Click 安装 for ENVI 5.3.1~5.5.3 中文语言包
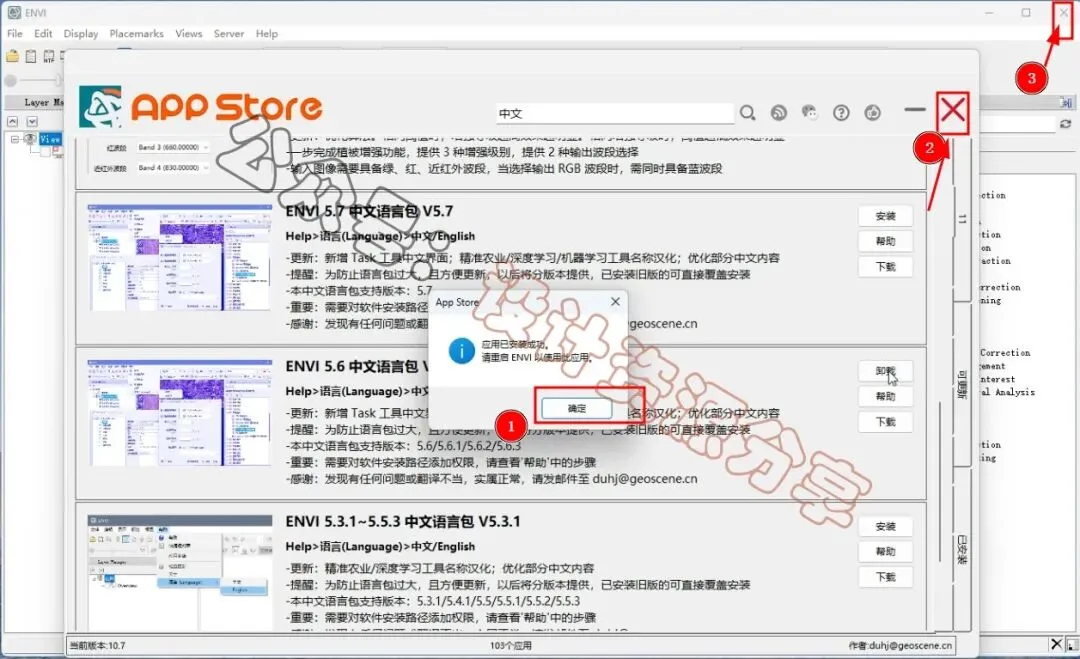Screen dimensions: 1080x659 [x=885, y=526]
